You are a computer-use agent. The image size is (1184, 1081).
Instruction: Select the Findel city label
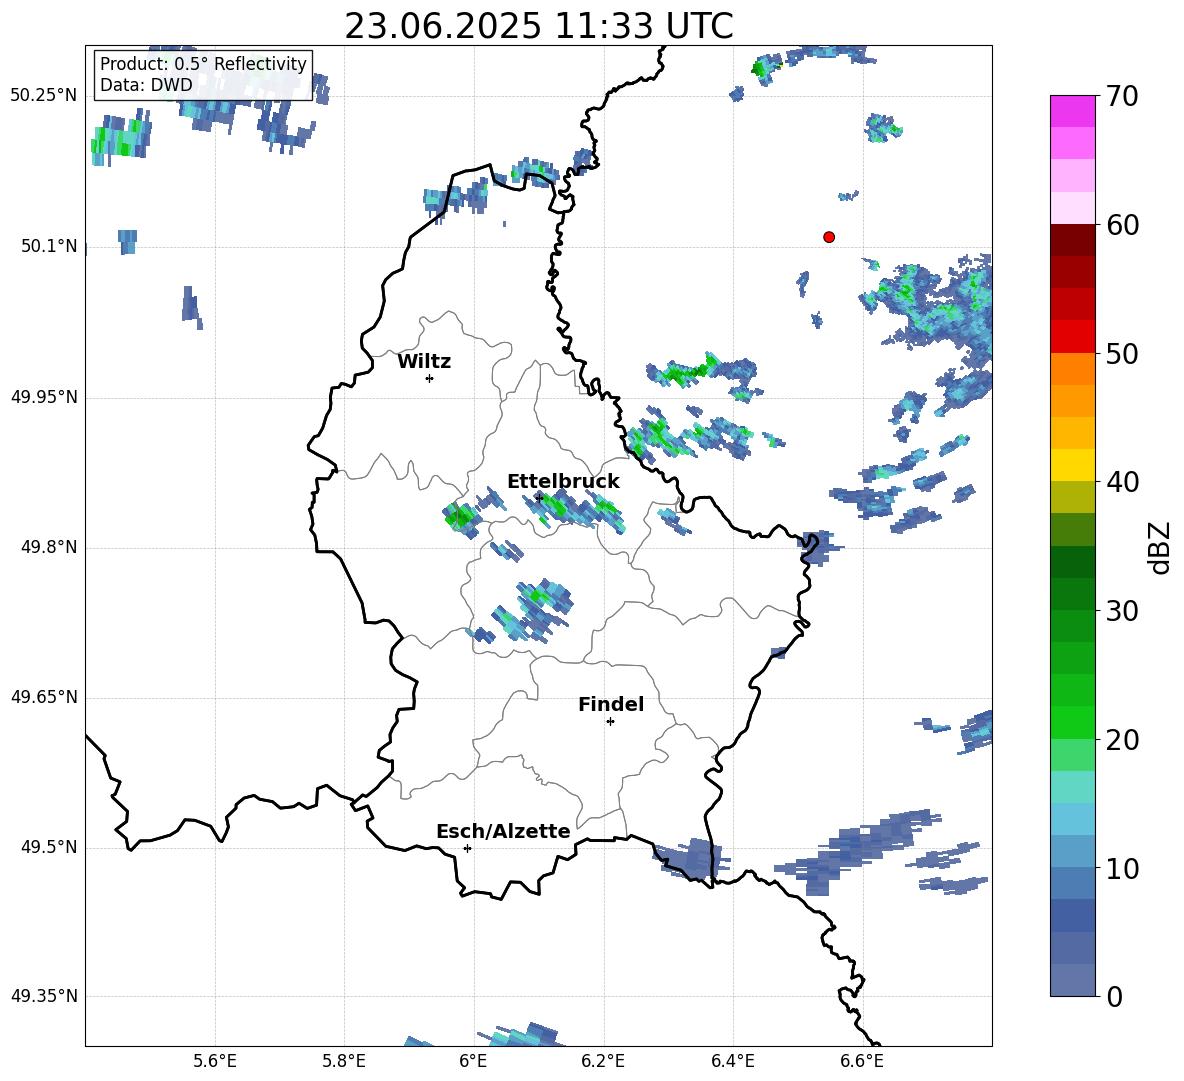(611, 704)
